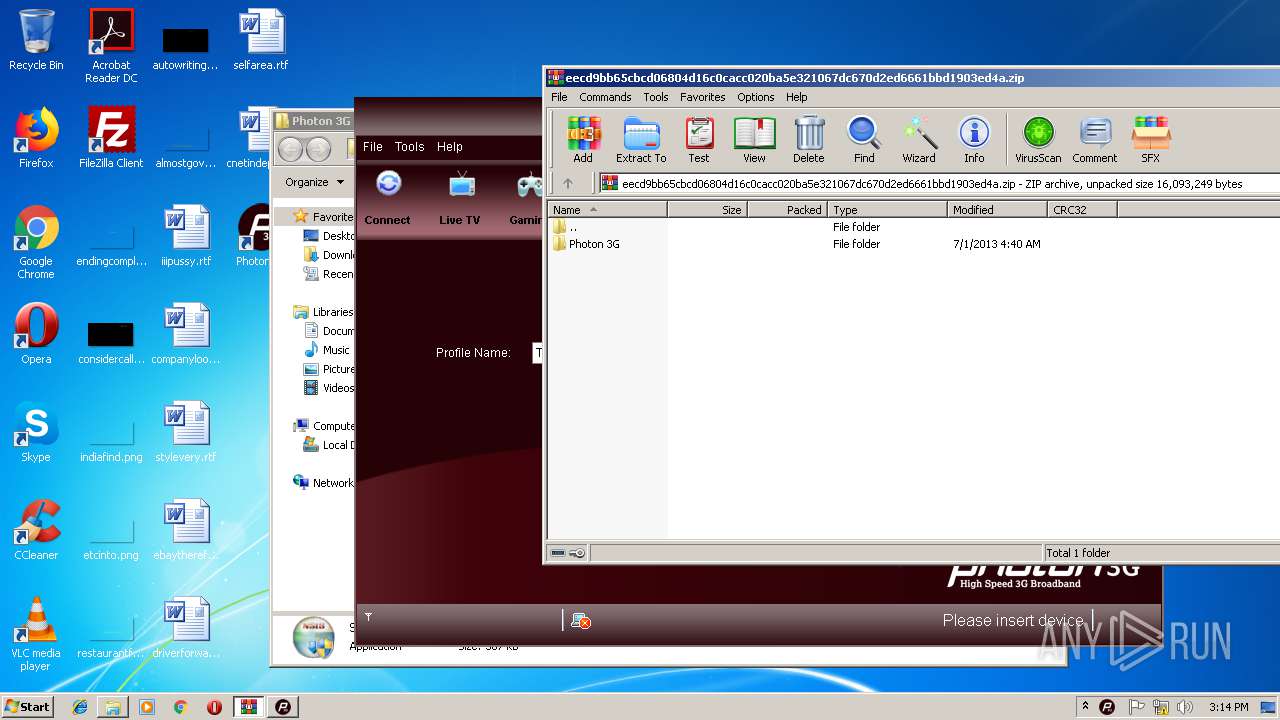
Task: Open WinRAR File menu
Action: tap(559, 97)
